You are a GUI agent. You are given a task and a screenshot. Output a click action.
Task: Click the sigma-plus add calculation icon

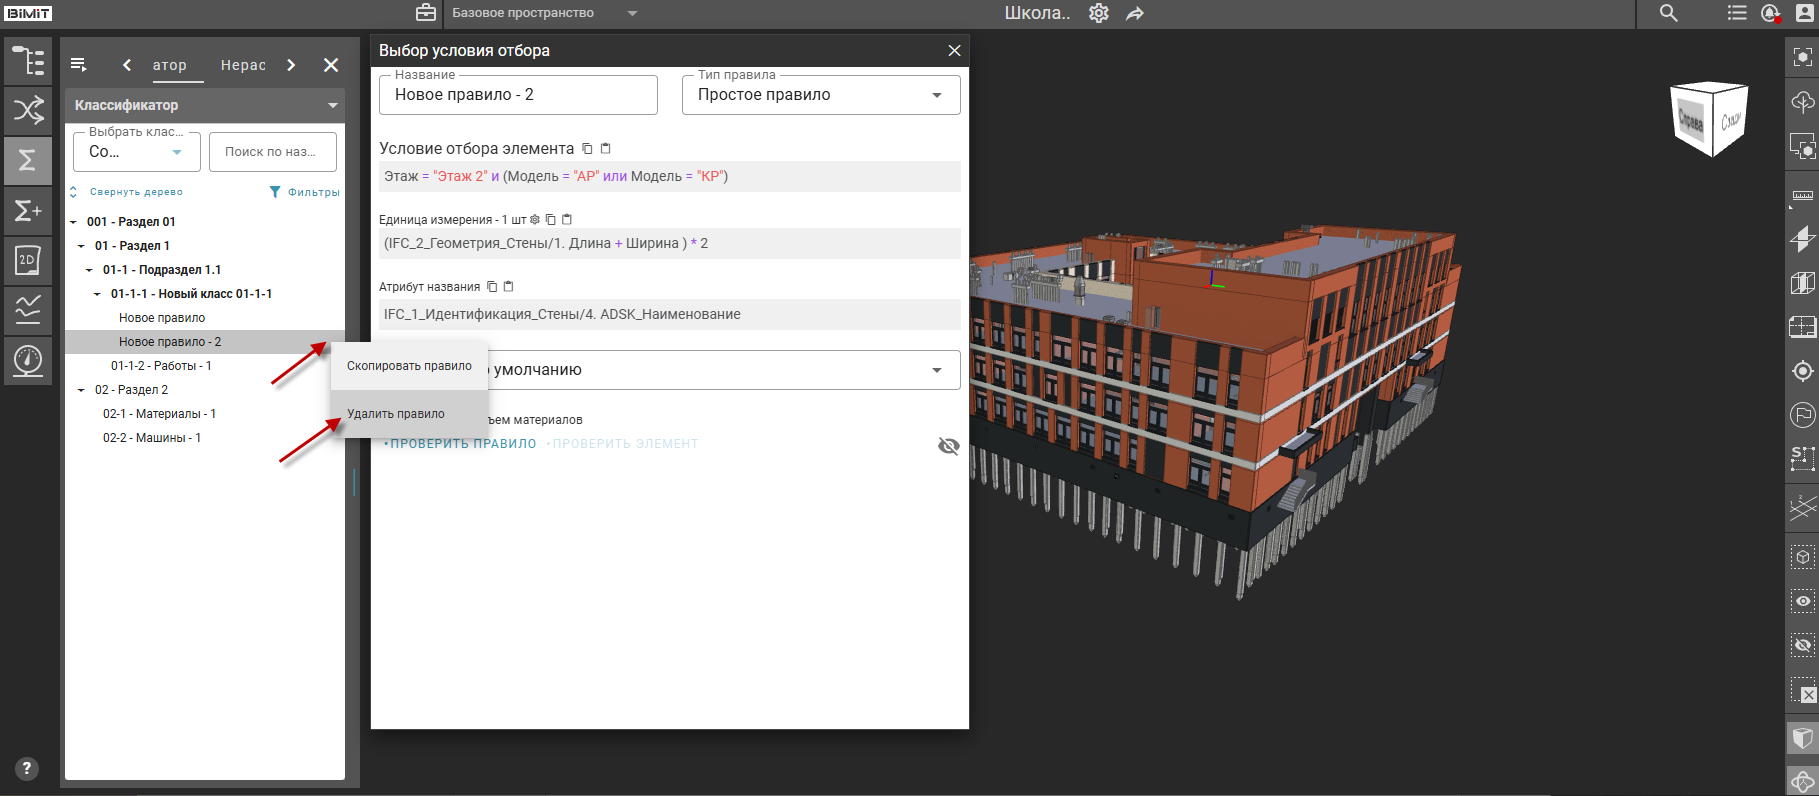coord(28,211)
